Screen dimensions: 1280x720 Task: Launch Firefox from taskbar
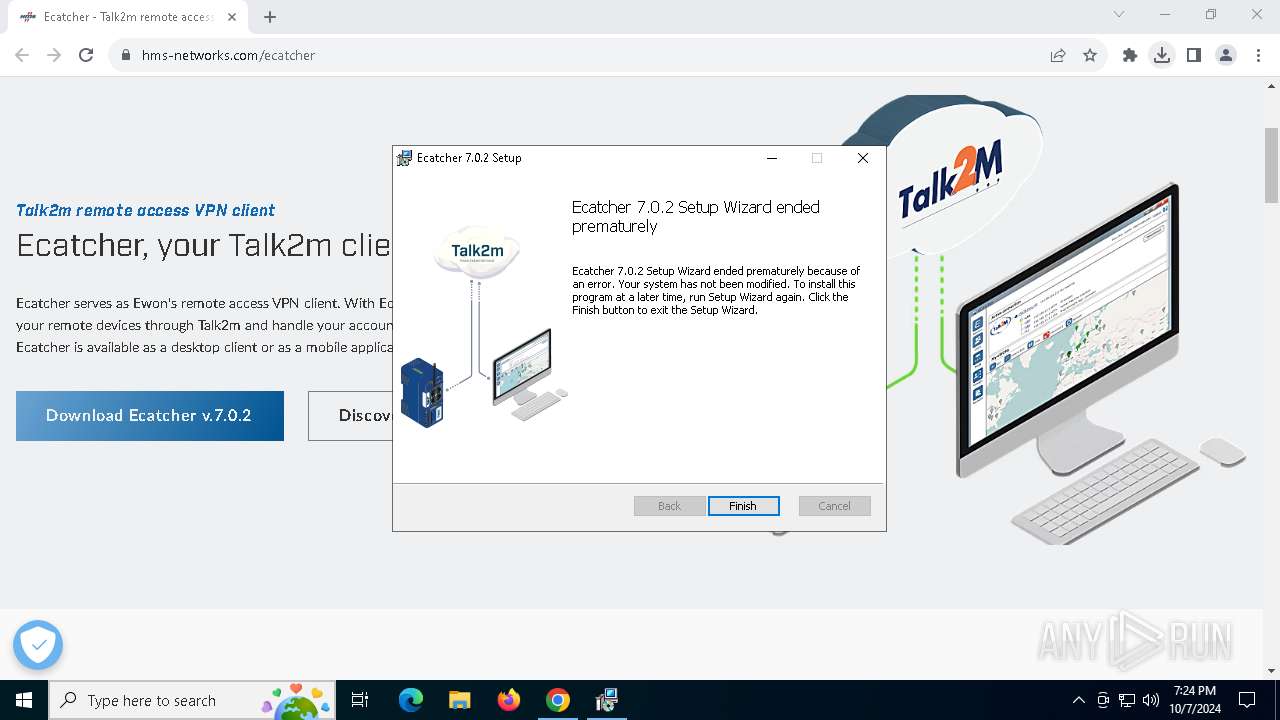pos(509,700)
